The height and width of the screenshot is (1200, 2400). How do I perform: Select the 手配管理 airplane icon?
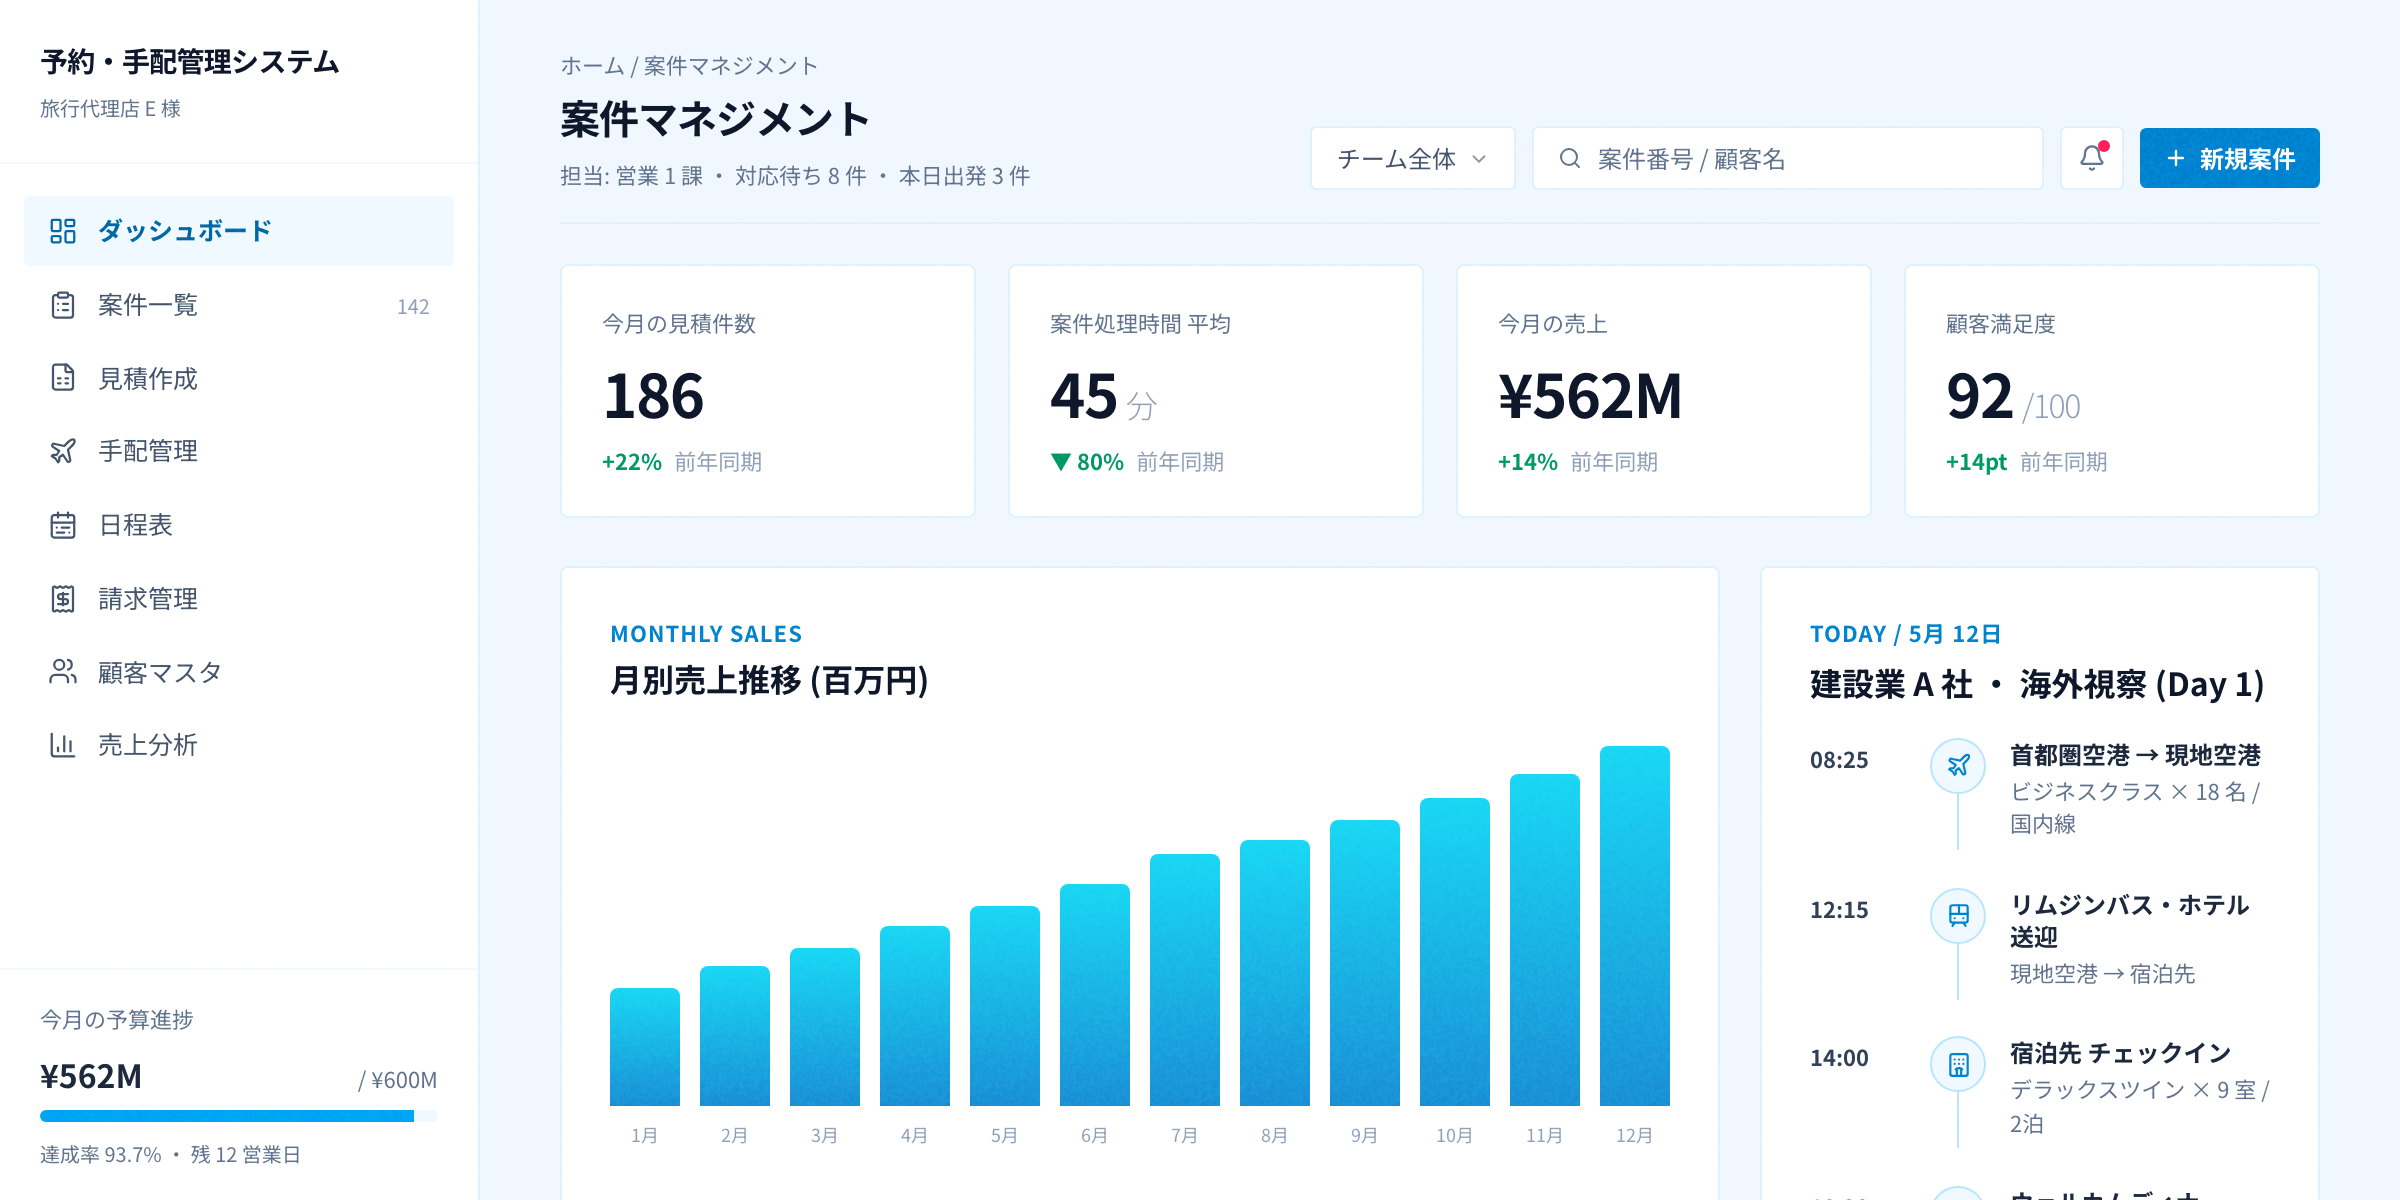pyautogui.click(x=62, y=451)
